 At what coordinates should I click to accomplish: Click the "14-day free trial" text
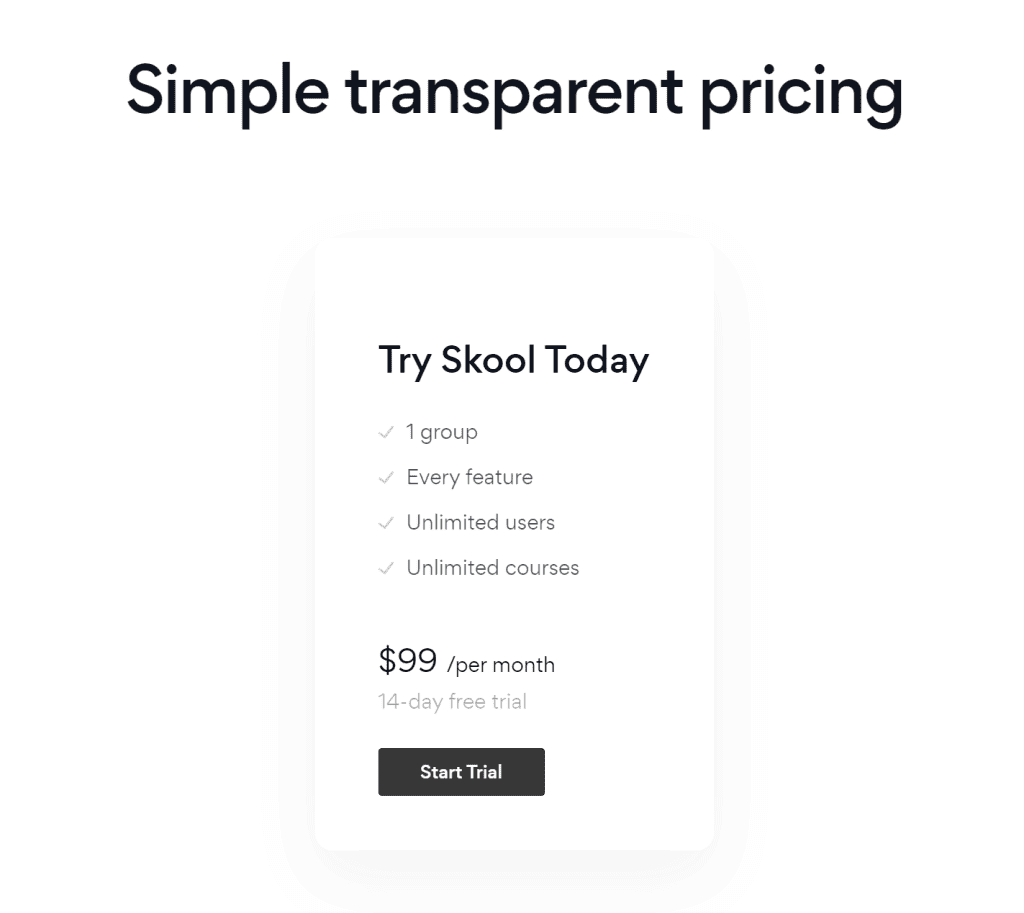[452, 701]
